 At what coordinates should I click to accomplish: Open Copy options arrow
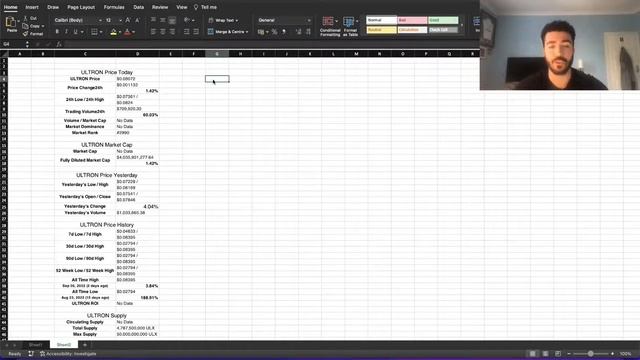pyautogui.click(x=43, y=26)
